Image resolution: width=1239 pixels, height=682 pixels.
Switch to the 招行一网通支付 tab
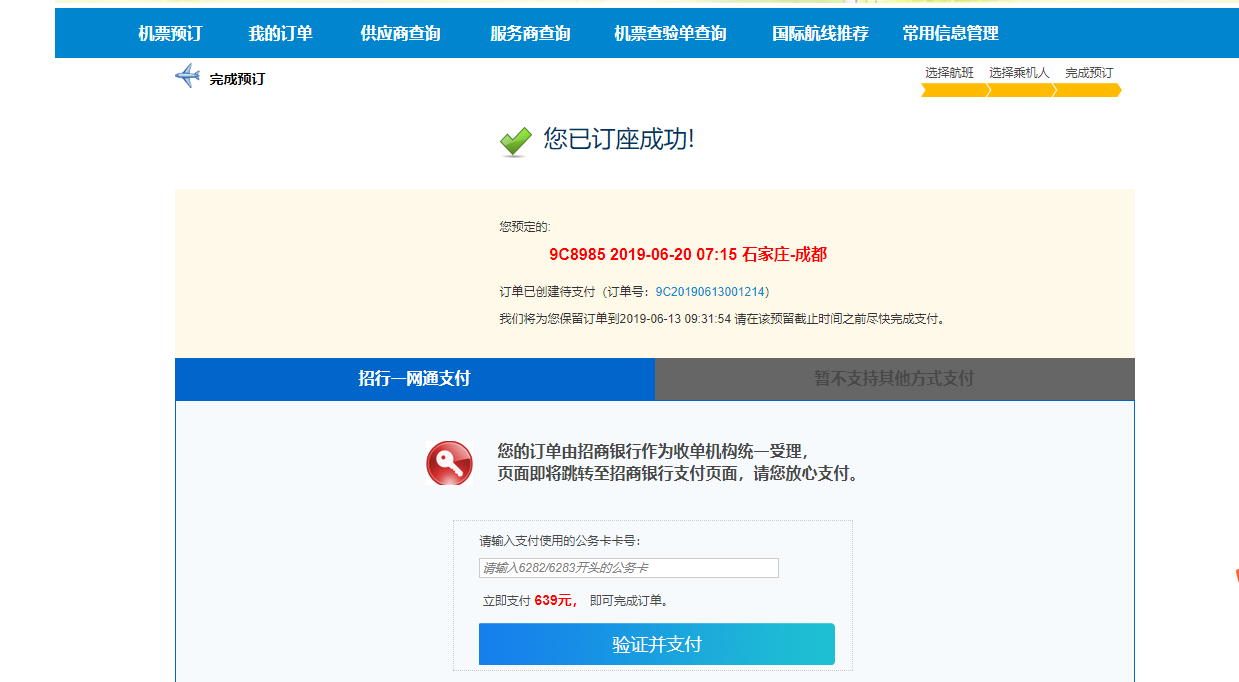pos(414,379)
